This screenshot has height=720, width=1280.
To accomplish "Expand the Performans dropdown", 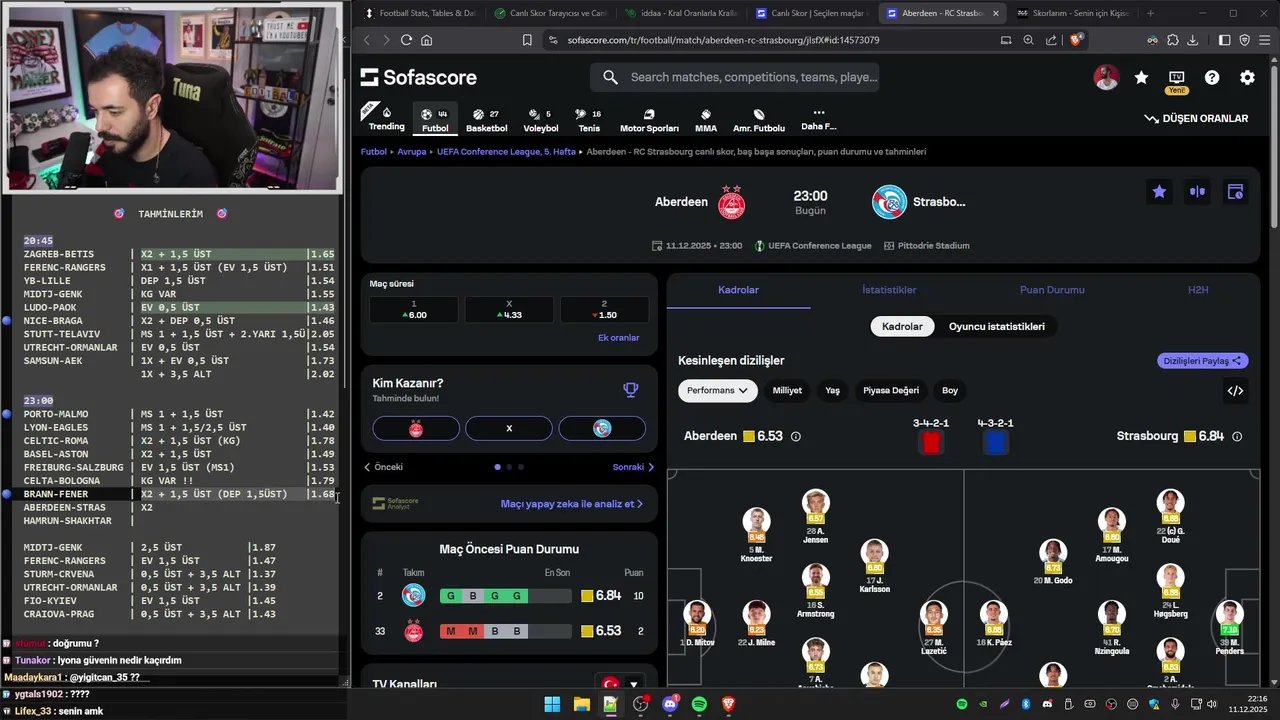I will pyautogui.click(x=718, y=391).
